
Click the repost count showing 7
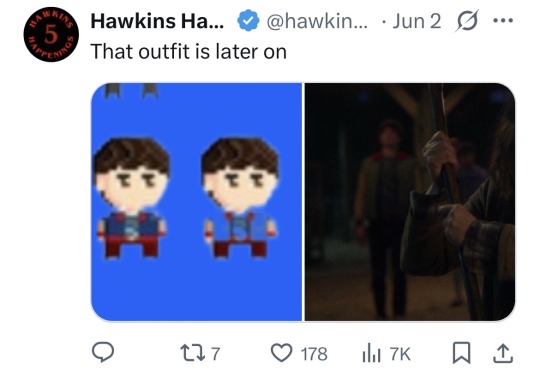(x=215, y=354)
